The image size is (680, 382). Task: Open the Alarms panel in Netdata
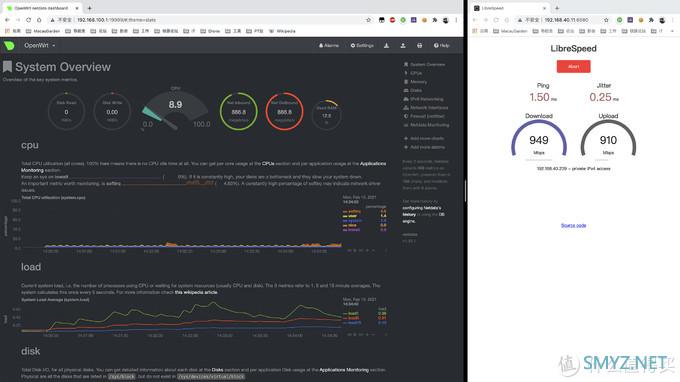click(x=329, y=46)
